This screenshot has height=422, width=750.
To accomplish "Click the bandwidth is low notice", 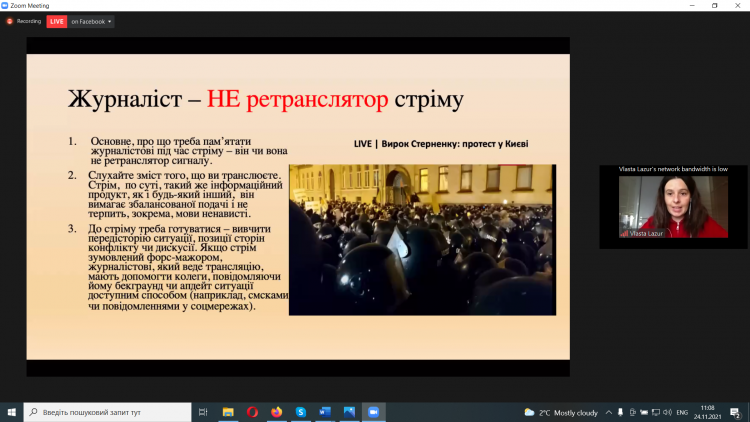I will pos(673,169).
